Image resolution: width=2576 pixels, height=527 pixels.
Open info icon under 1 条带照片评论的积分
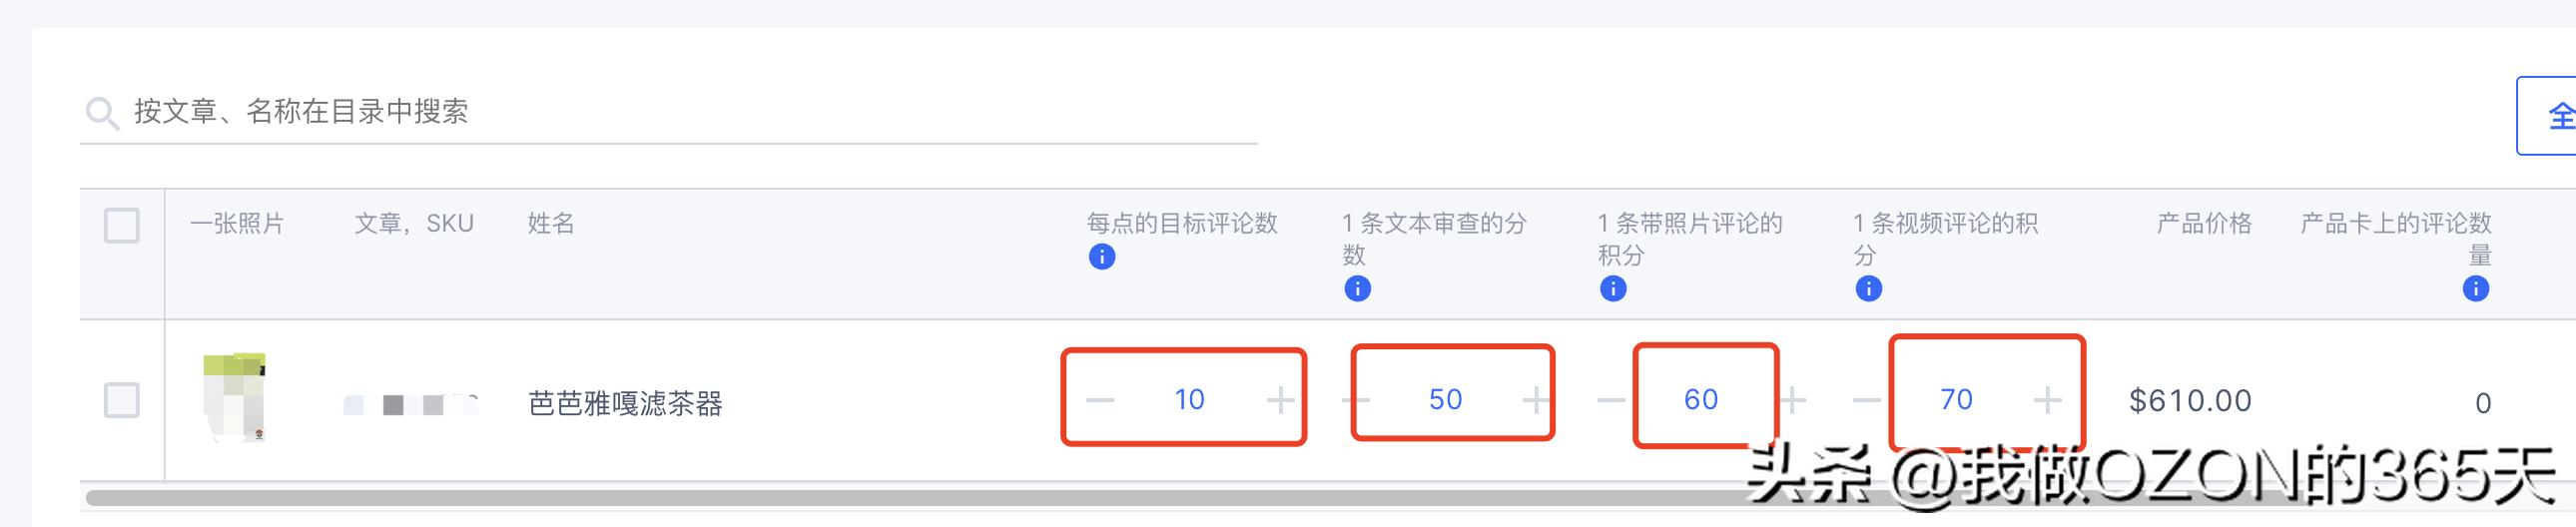pos(1613,289)
